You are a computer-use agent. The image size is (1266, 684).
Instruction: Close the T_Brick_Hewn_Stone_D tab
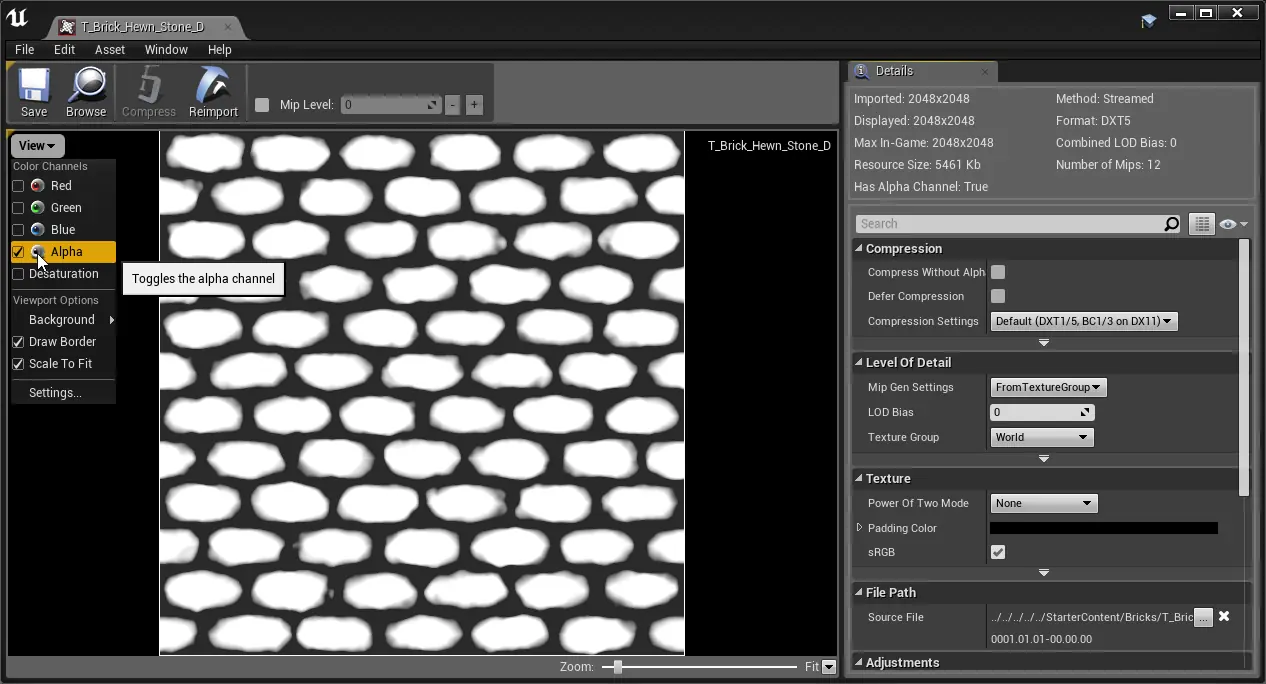pyautogui.click(x=228, y=27)
